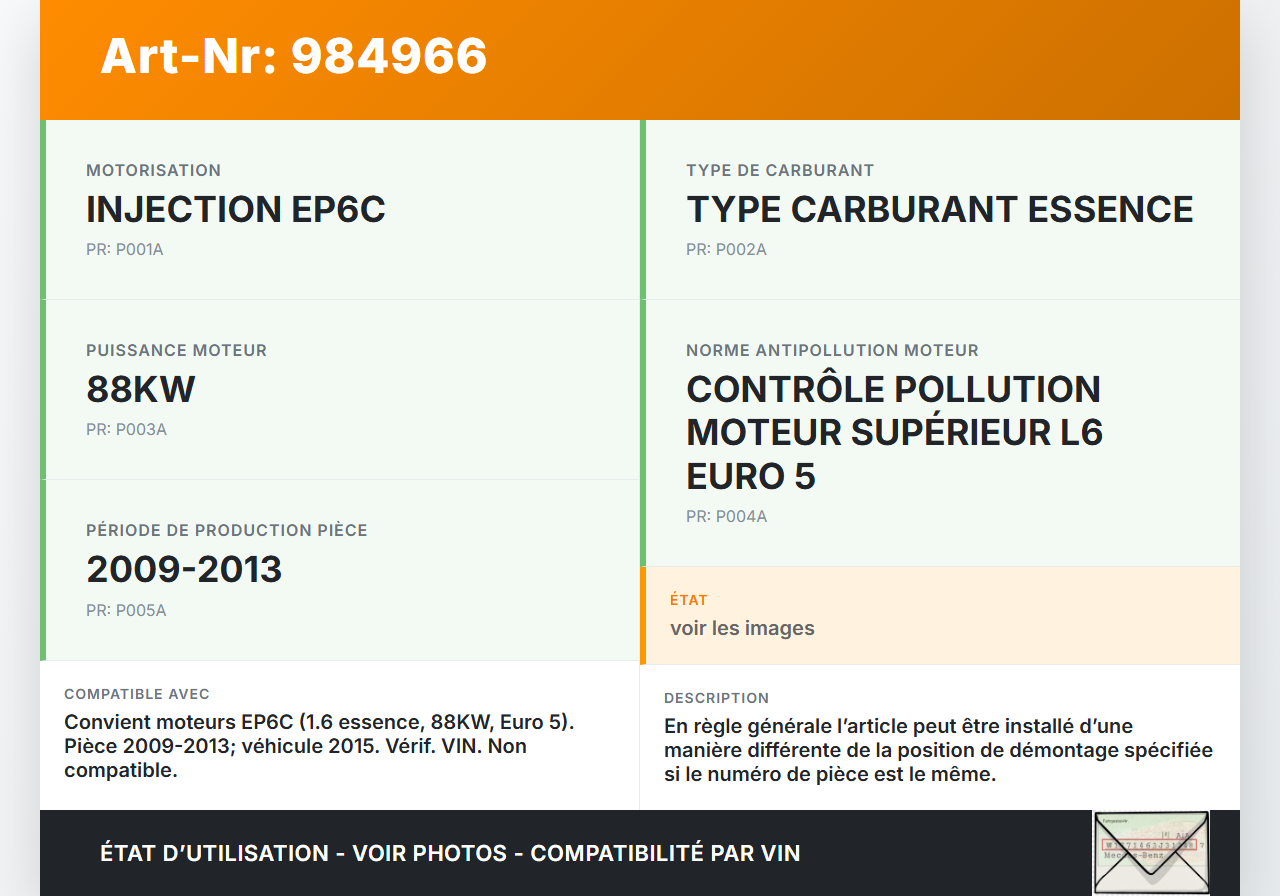
Task: Click "voir les images" in the État box
Action: [742, 628]
